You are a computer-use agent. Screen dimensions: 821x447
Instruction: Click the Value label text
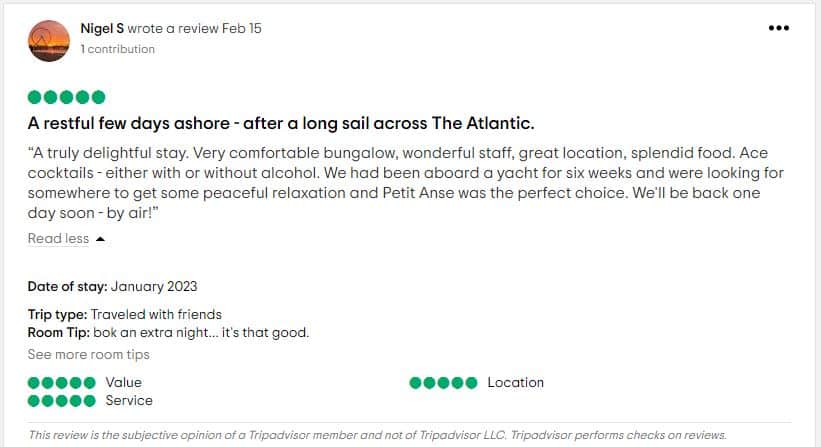coord(124,383)
